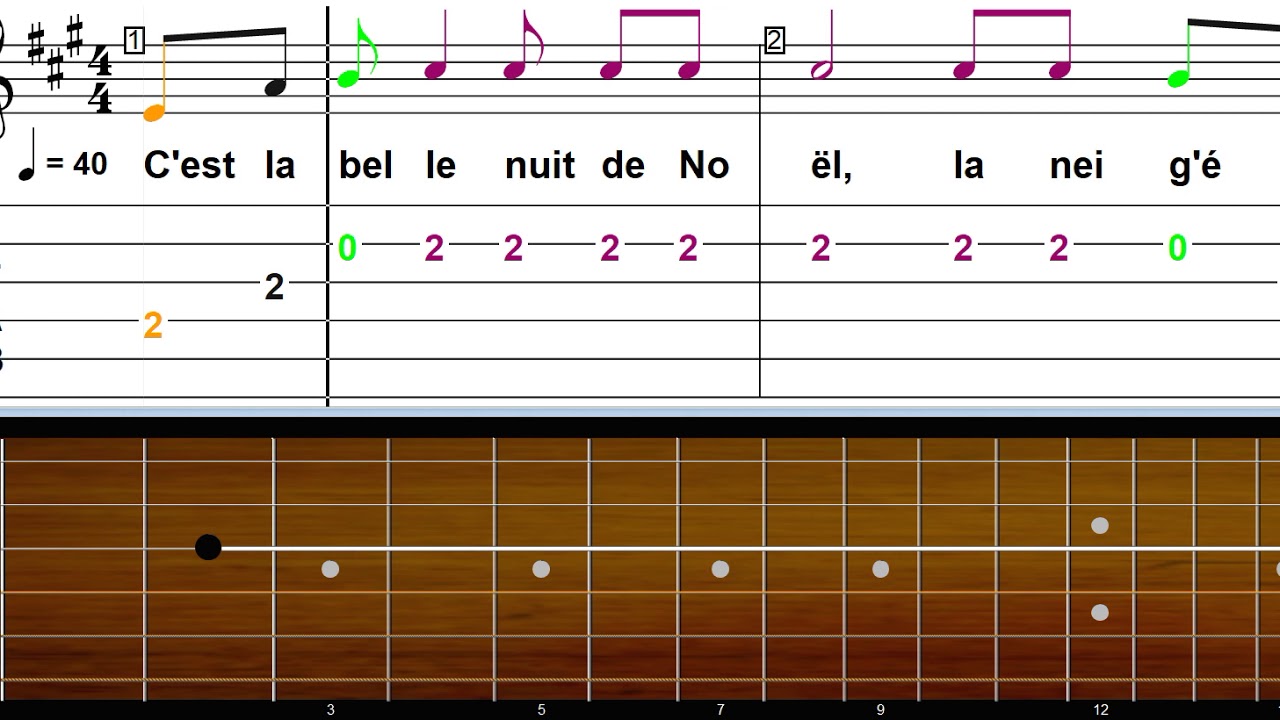Click the green tab 0 under 'bel'
The height and width of the screenshot is (720, 1280).
pyautogui.click(x=347, y=248)
